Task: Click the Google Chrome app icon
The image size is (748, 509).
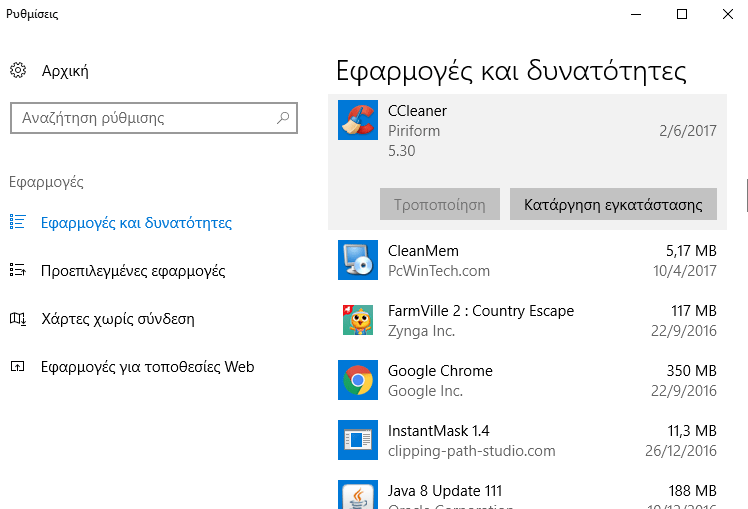Action: click(358, 380)
